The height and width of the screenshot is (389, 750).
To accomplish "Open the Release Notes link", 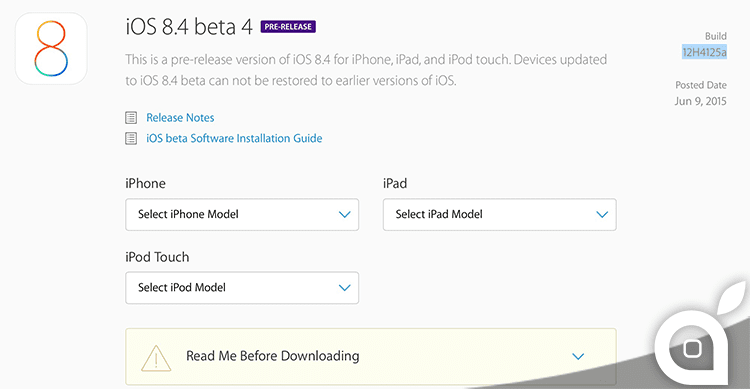I will pyautogui.click(x=180, y=118).
